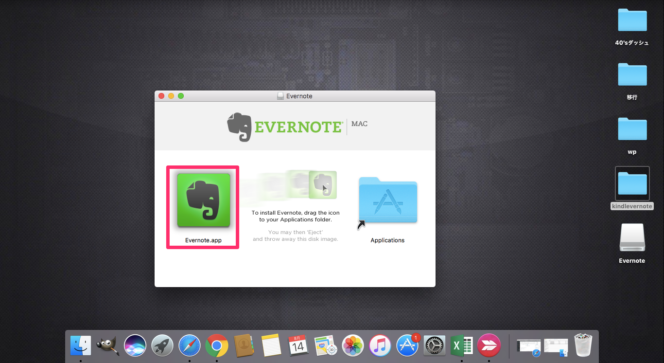Open Safari from the Dock
664x363 pixels.
coord(189,345)
